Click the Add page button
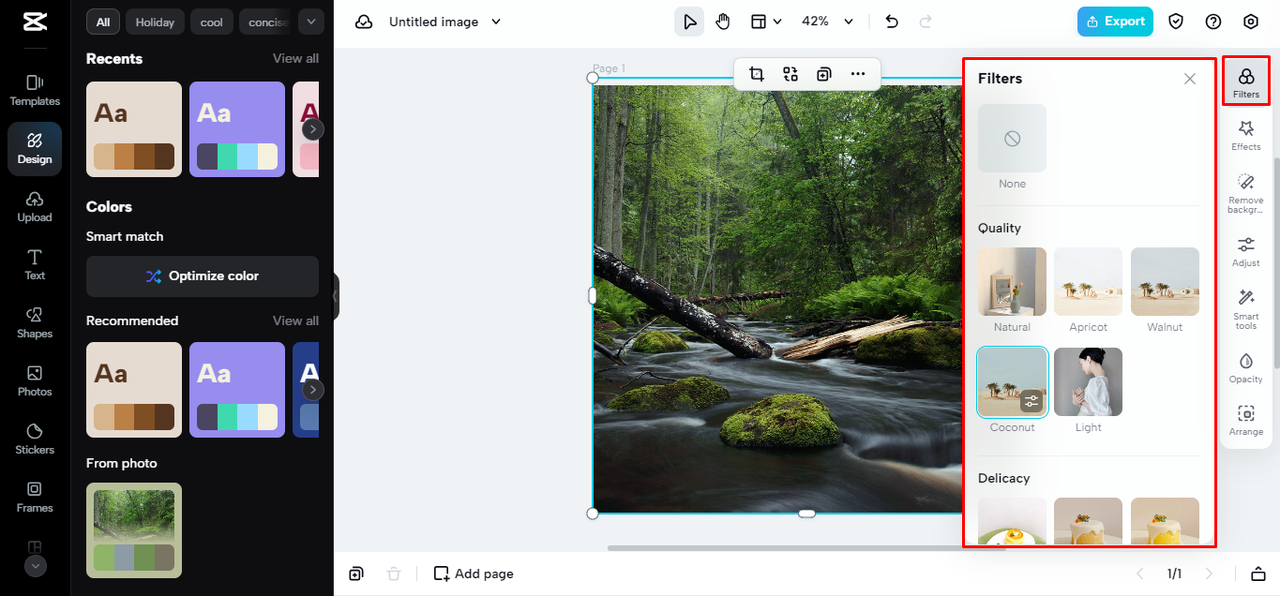The height and width of the screenshot is (596, 1280). pyautogui.click(x=474, y=574)
